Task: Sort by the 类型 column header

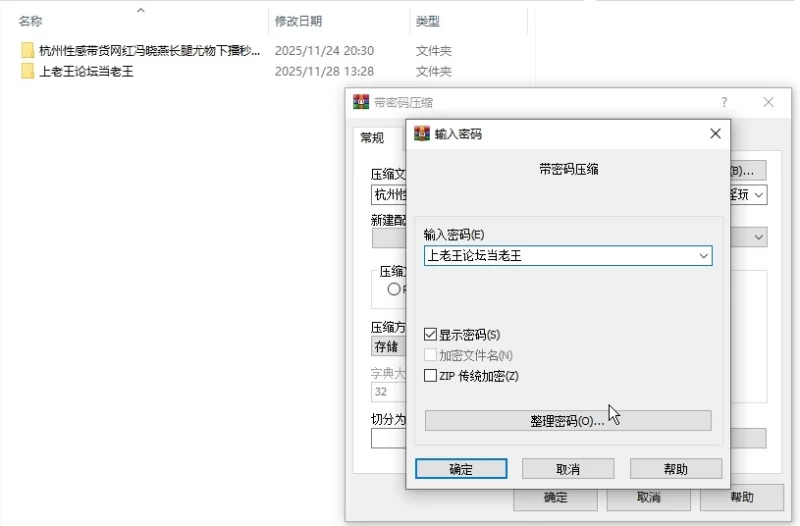Action: (x=428, y=21)
